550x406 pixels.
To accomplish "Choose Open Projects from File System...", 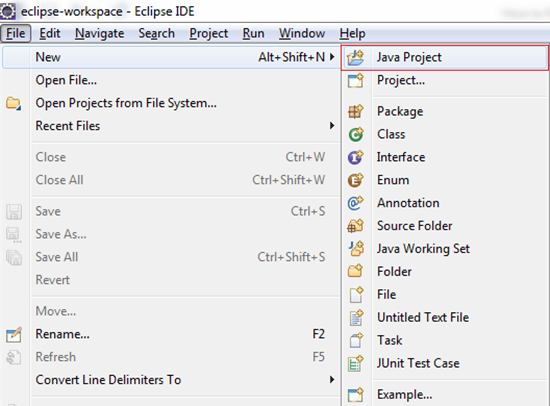I will click(171, 103).
